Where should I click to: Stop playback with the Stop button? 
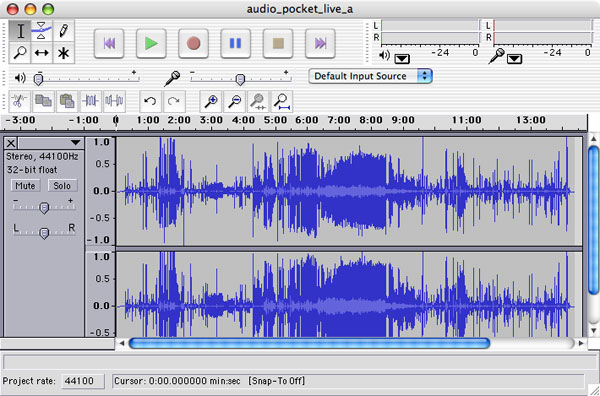[278, 43]
